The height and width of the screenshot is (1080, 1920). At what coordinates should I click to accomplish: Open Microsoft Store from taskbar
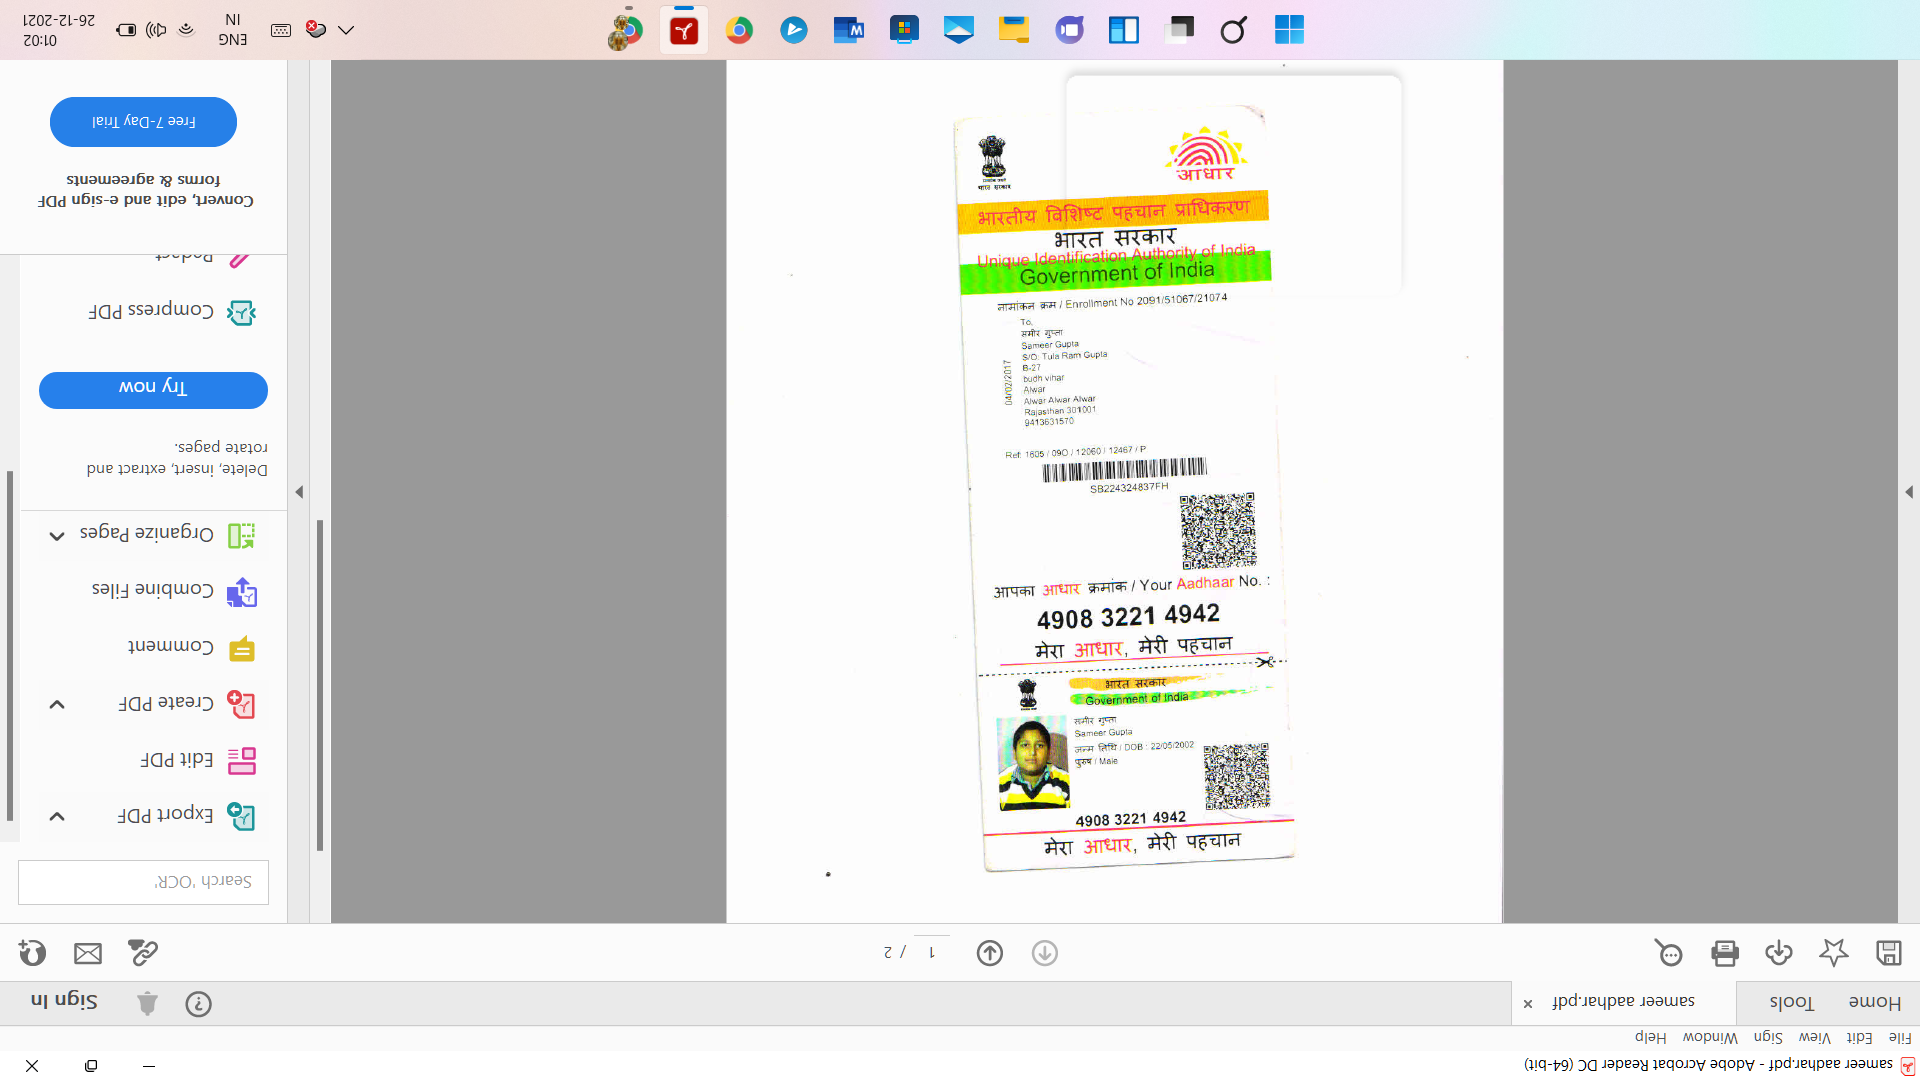tap(904, 30)
